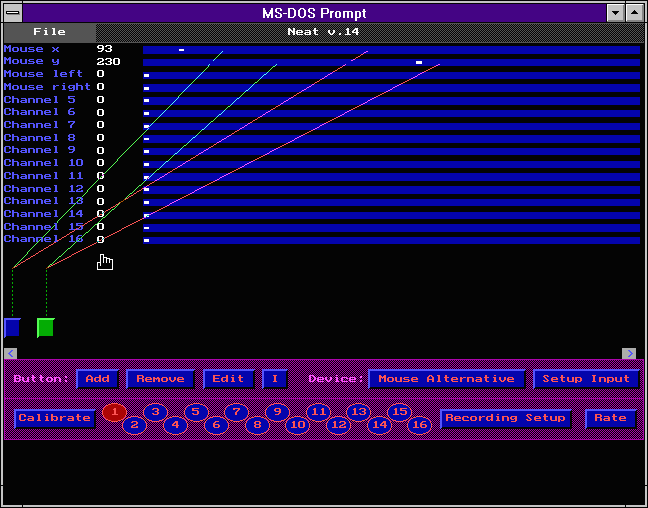Image resolution: width=648 pixels, height=508 pixels.
Task: Select channel circle 8
Action: [257, 425]
